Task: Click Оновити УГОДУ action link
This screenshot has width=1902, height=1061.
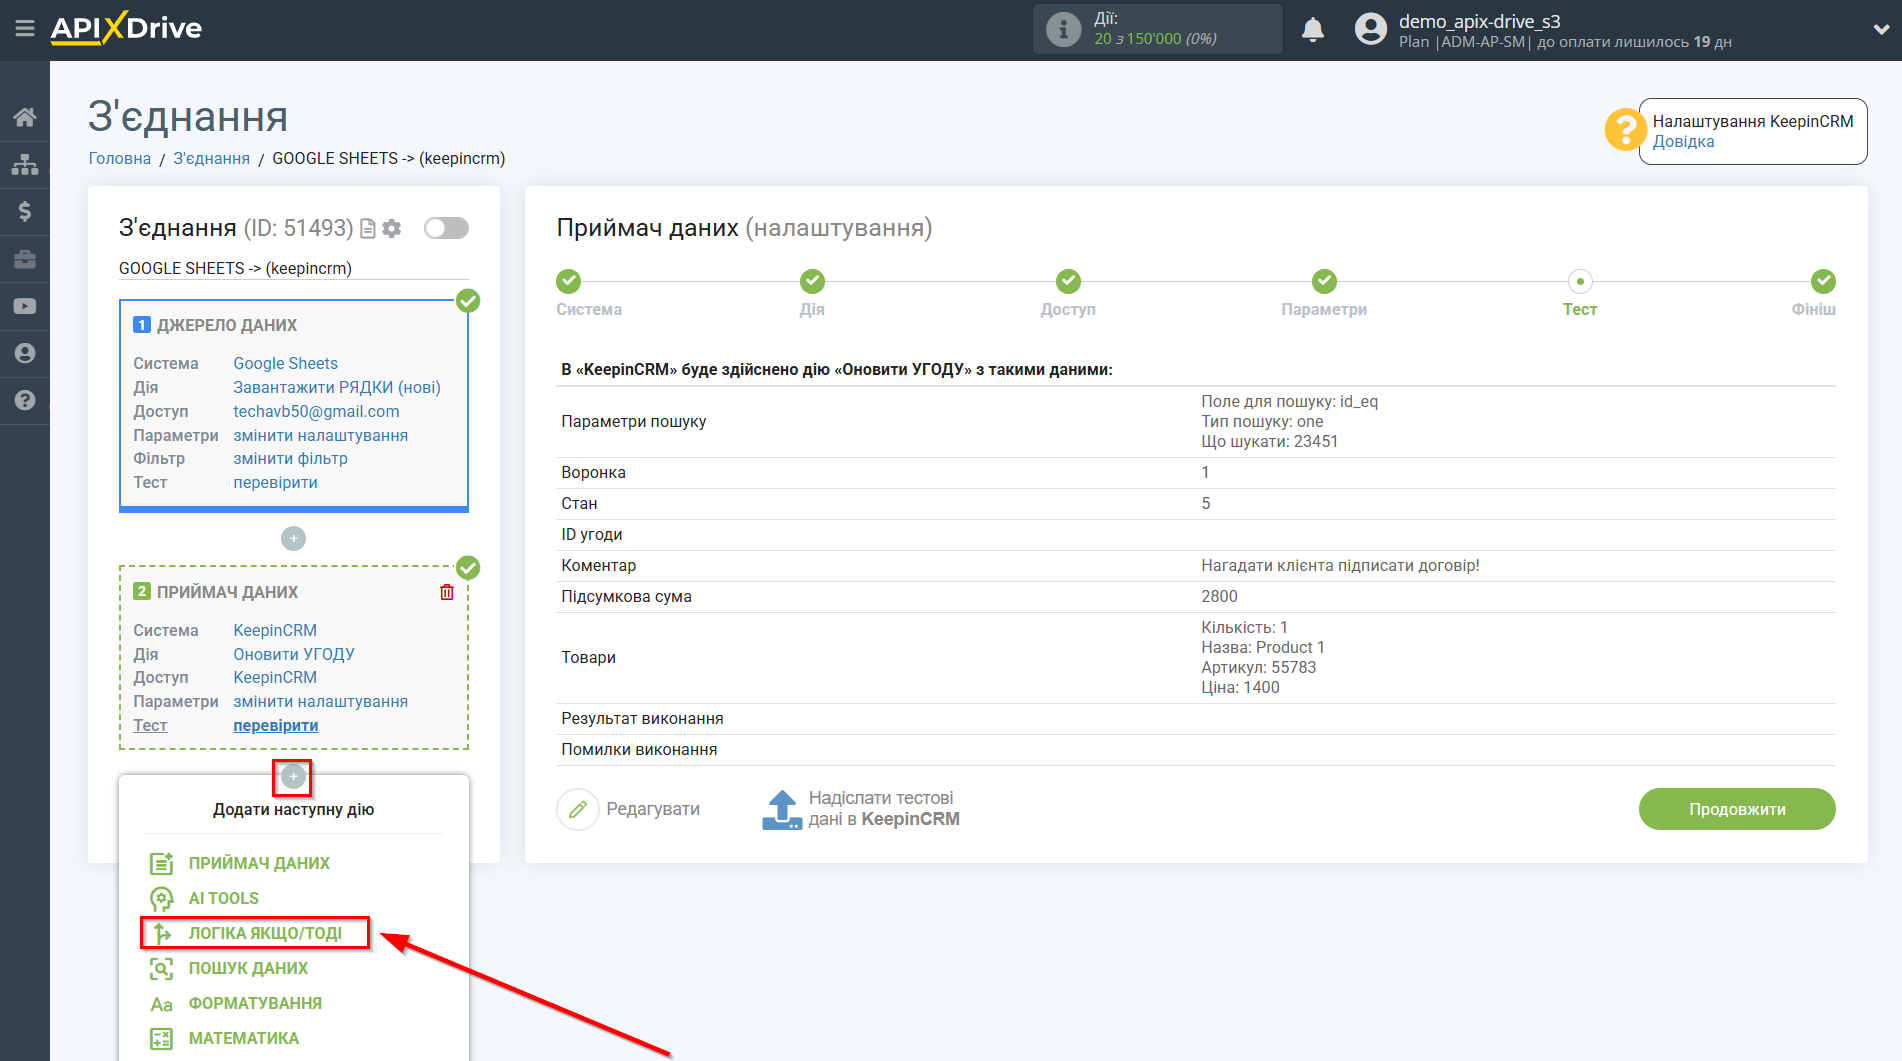Action: [x=294, y=654]
